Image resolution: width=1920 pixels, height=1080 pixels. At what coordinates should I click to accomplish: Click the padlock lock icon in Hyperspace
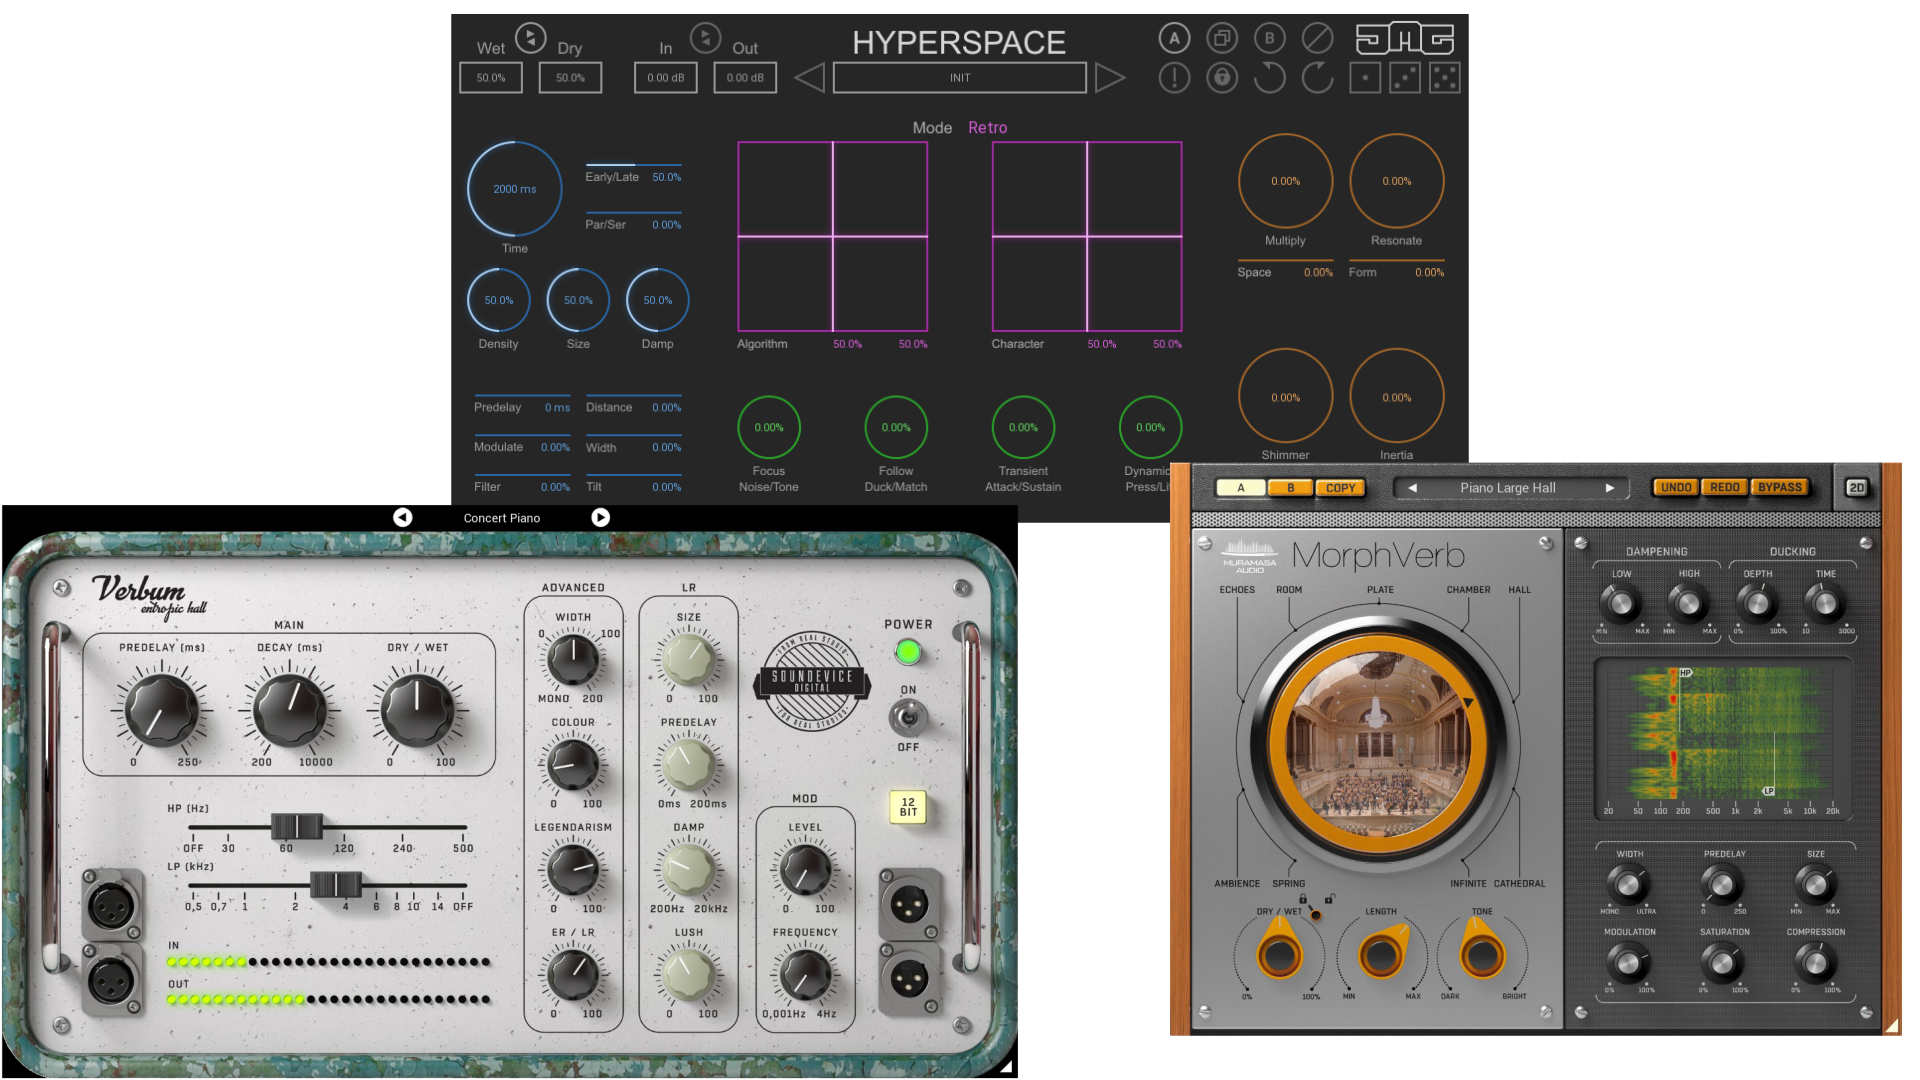1222,78
